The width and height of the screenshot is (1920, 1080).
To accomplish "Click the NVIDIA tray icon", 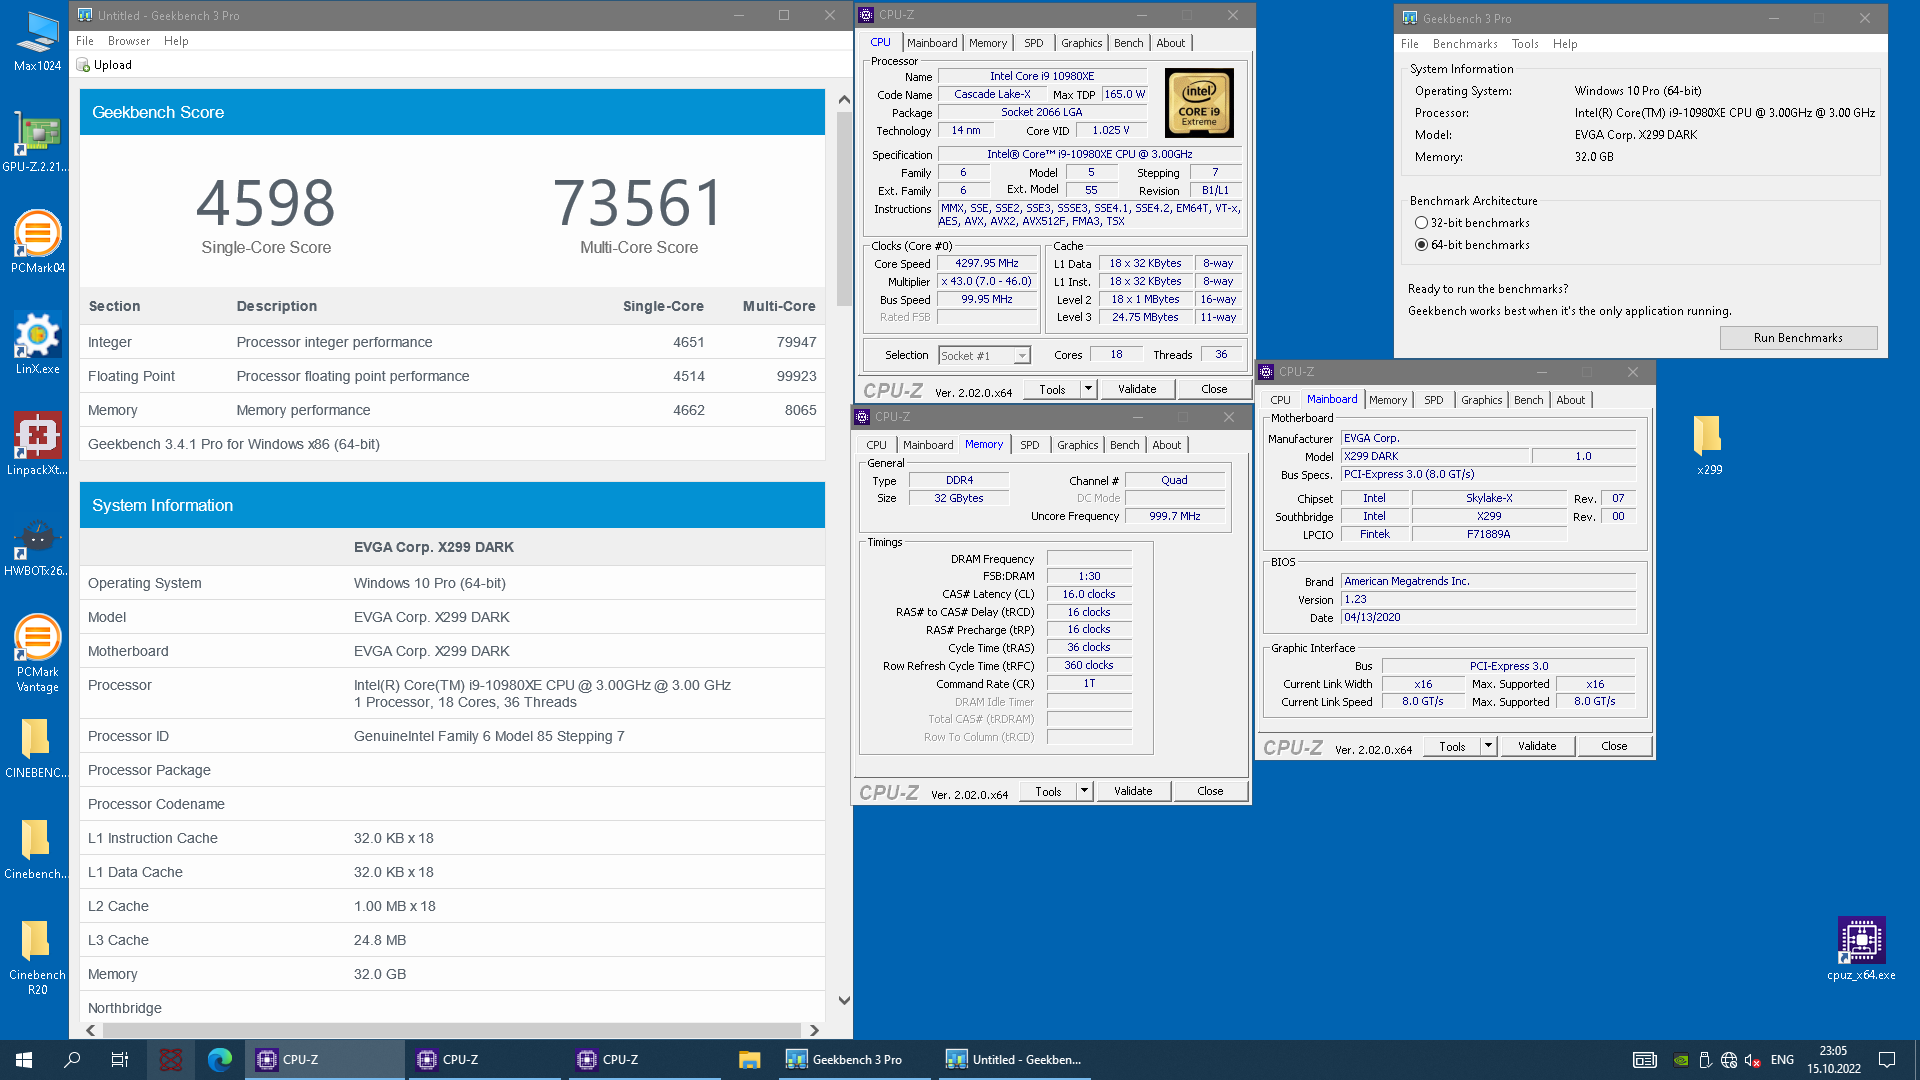I will tap(1682, 1060).
